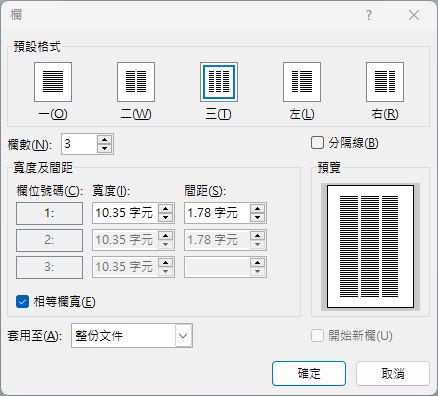438x396 pixels.
Task: Click the column 1 width field
Action: pos(125,213)
